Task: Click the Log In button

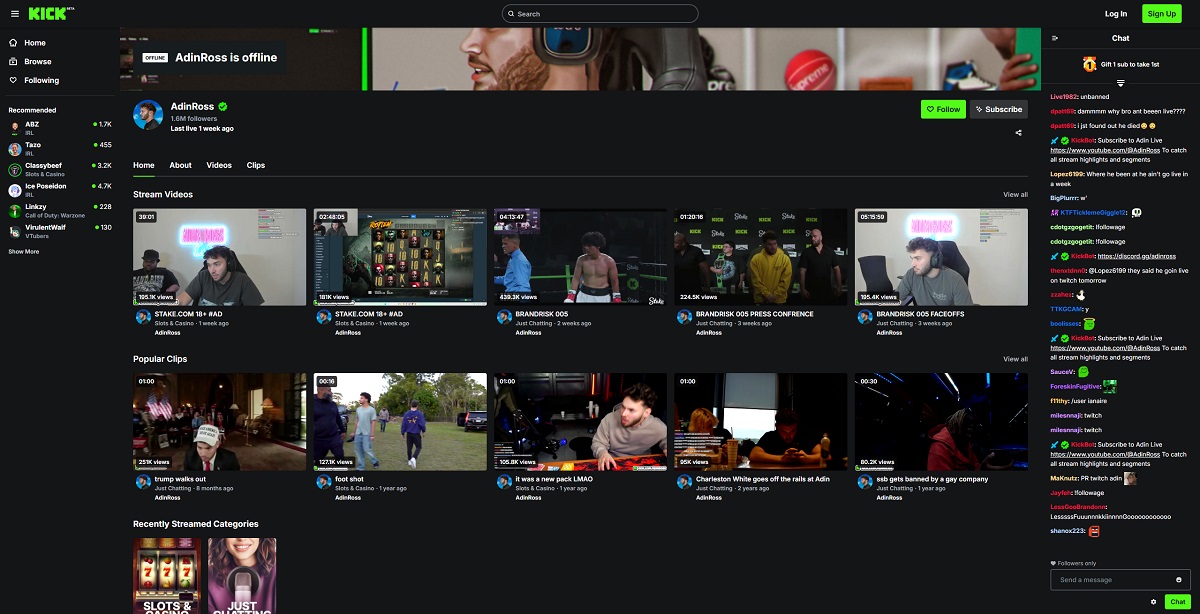Action: (x=1116, y=14)
